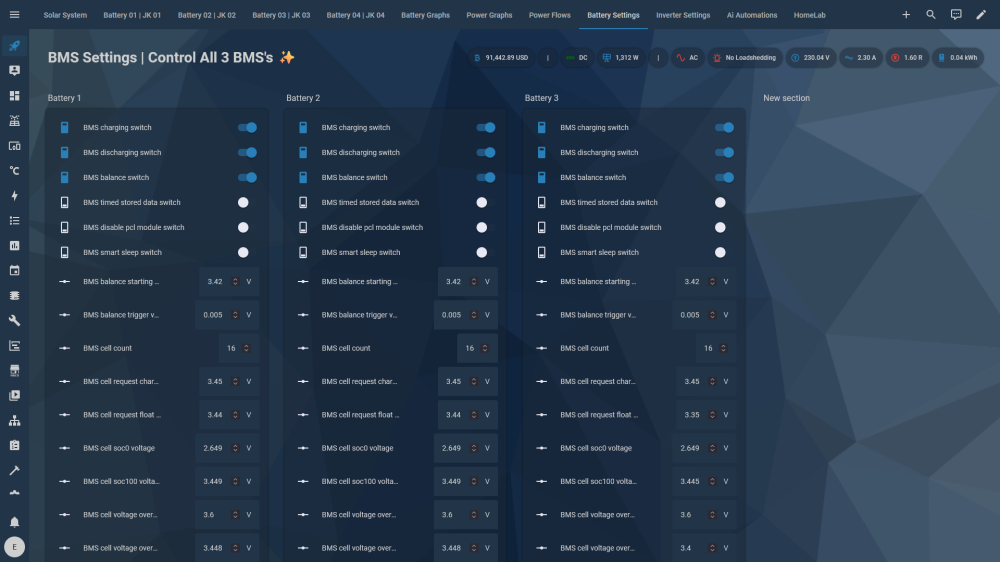Open the HomeLab tab
The width and height of the screenshot is (1000, 562).
point(809,15)
